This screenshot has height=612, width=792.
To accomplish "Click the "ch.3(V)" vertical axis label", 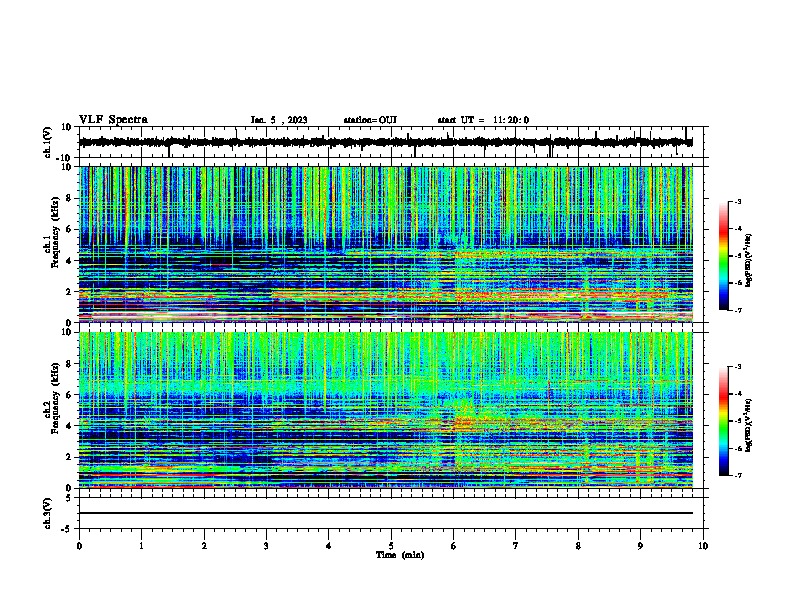I will pos(48,513).
